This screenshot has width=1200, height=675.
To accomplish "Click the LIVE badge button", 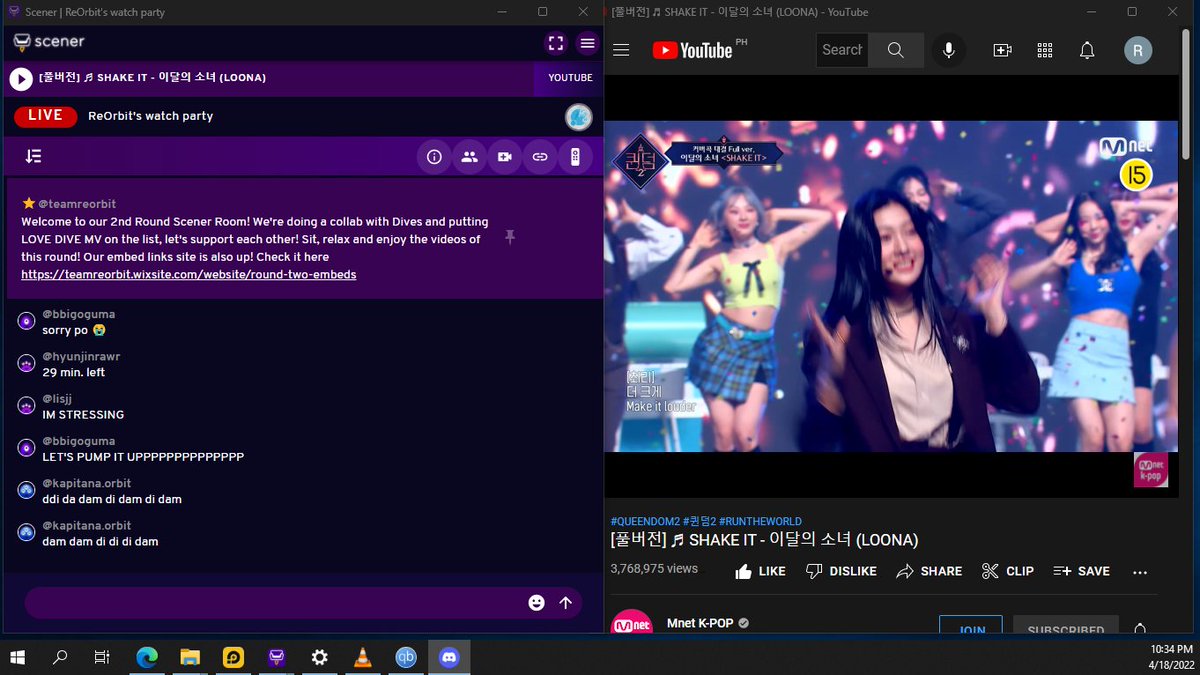I will point(45,116).
